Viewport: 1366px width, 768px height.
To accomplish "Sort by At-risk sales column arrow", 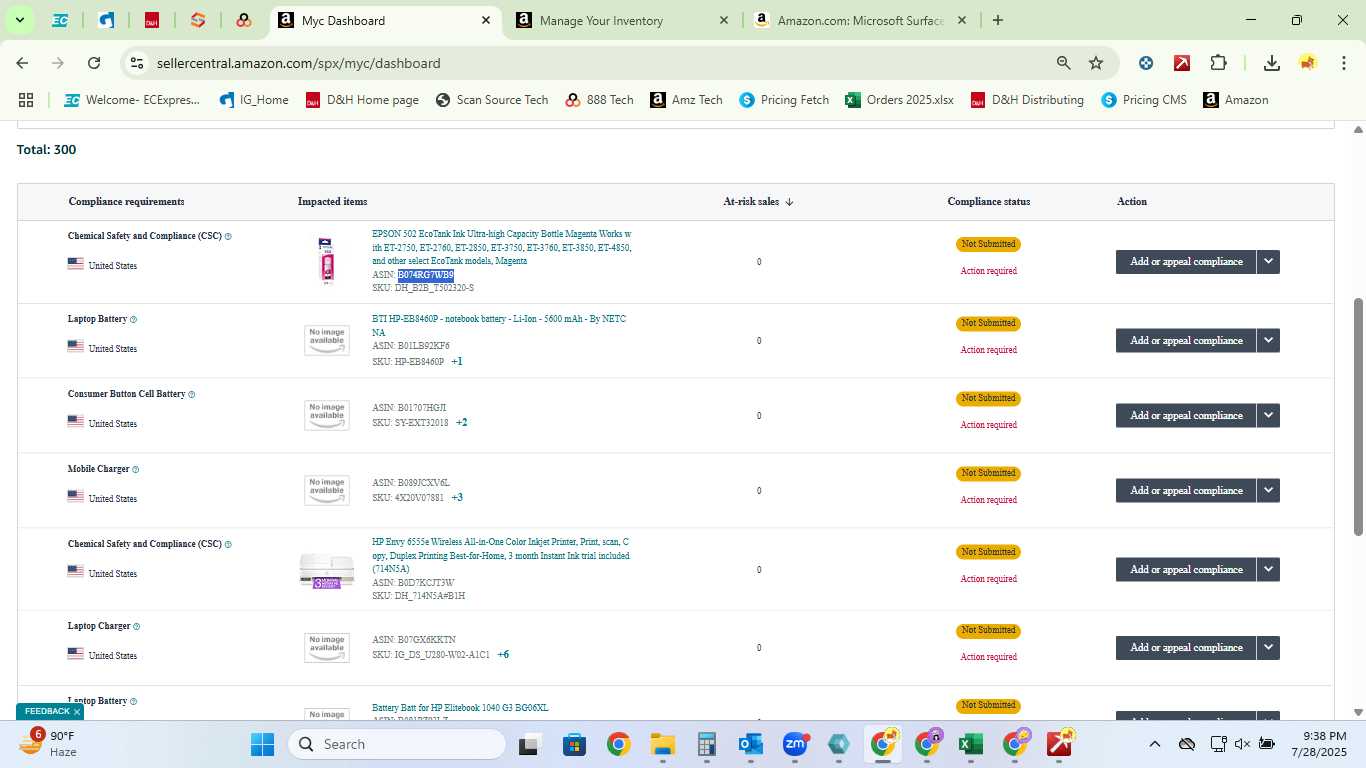I will pyautogui.click(x=789, y=202).
